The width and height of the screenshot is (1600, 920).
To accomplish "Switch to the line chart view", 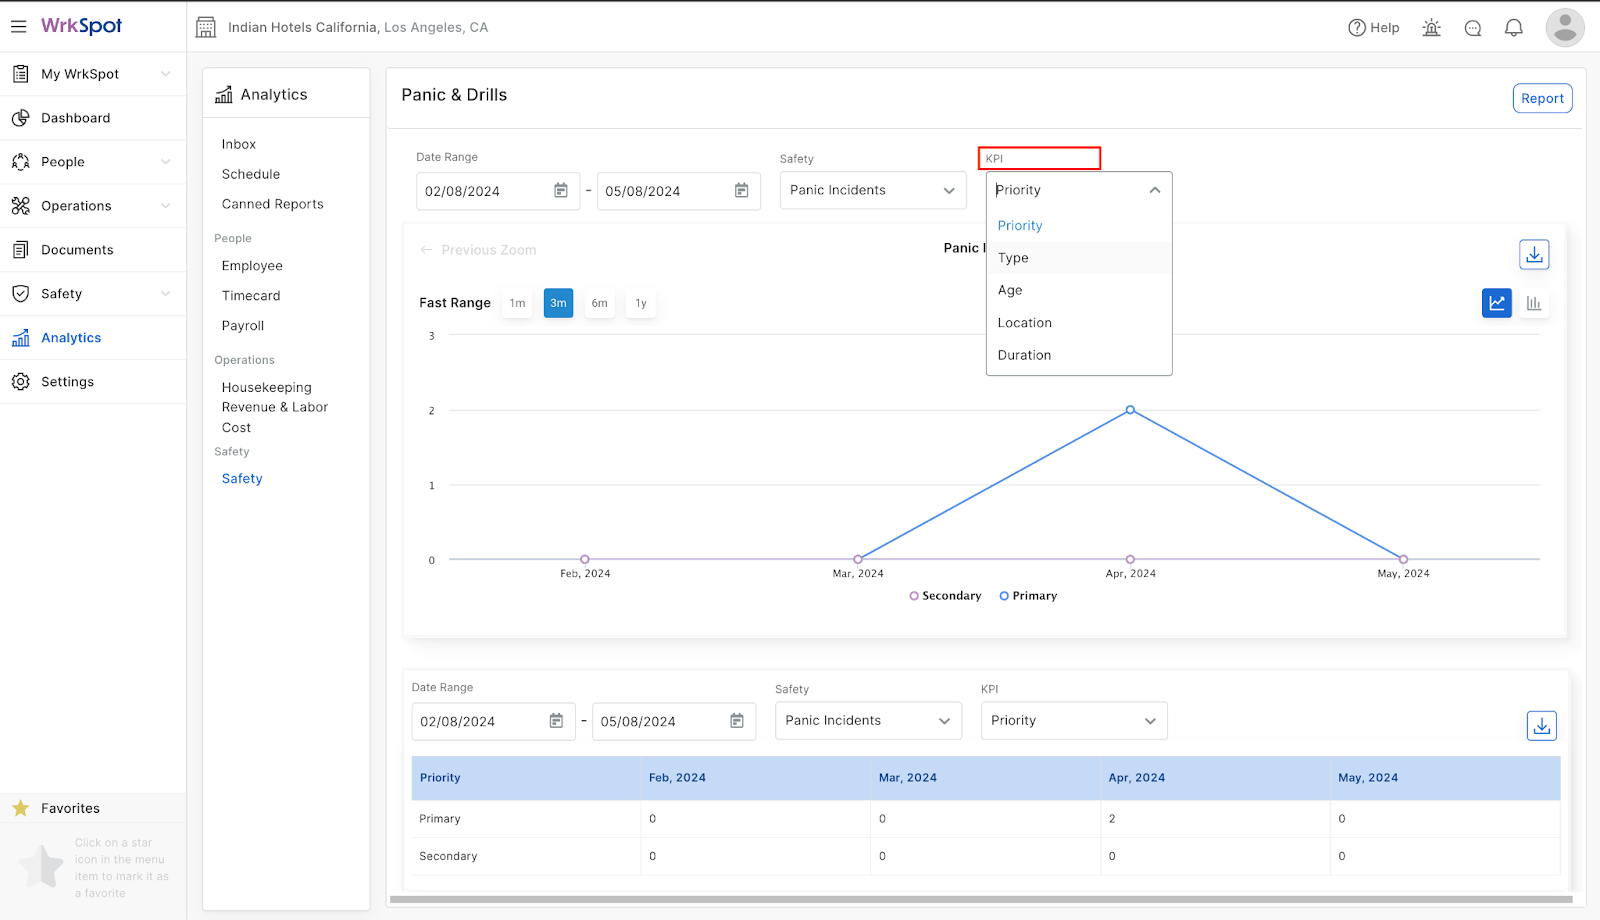I will (x=1497, y=303).
